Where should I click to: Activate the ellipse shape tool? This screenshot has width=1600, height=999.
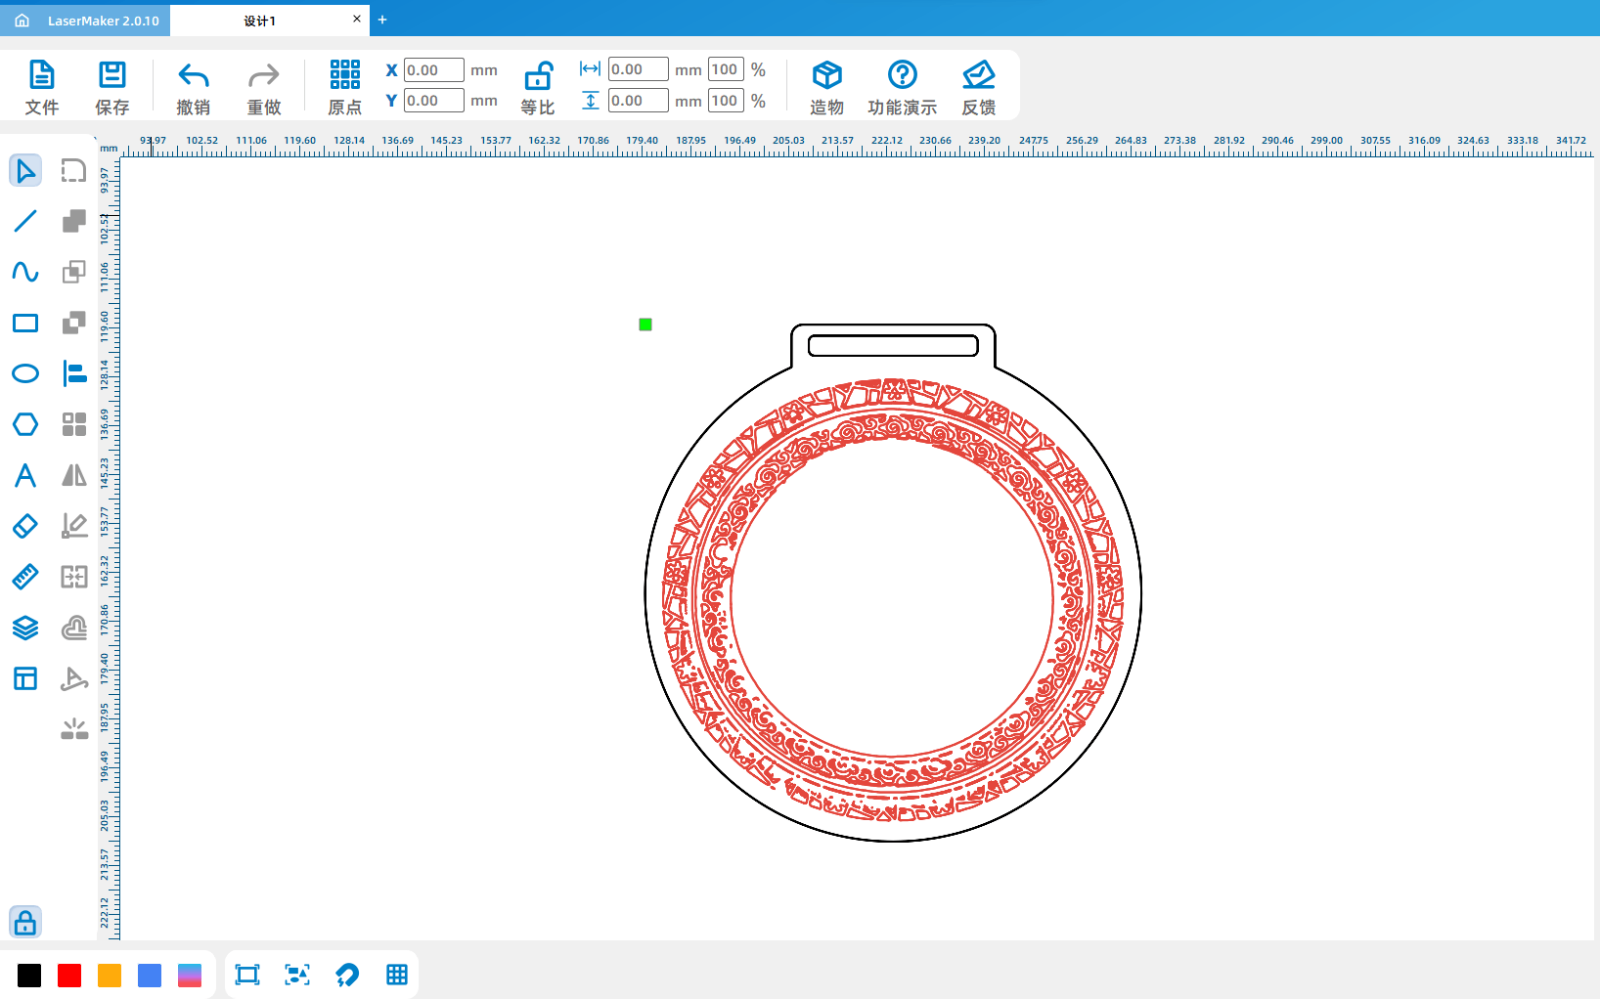[25, 374]
